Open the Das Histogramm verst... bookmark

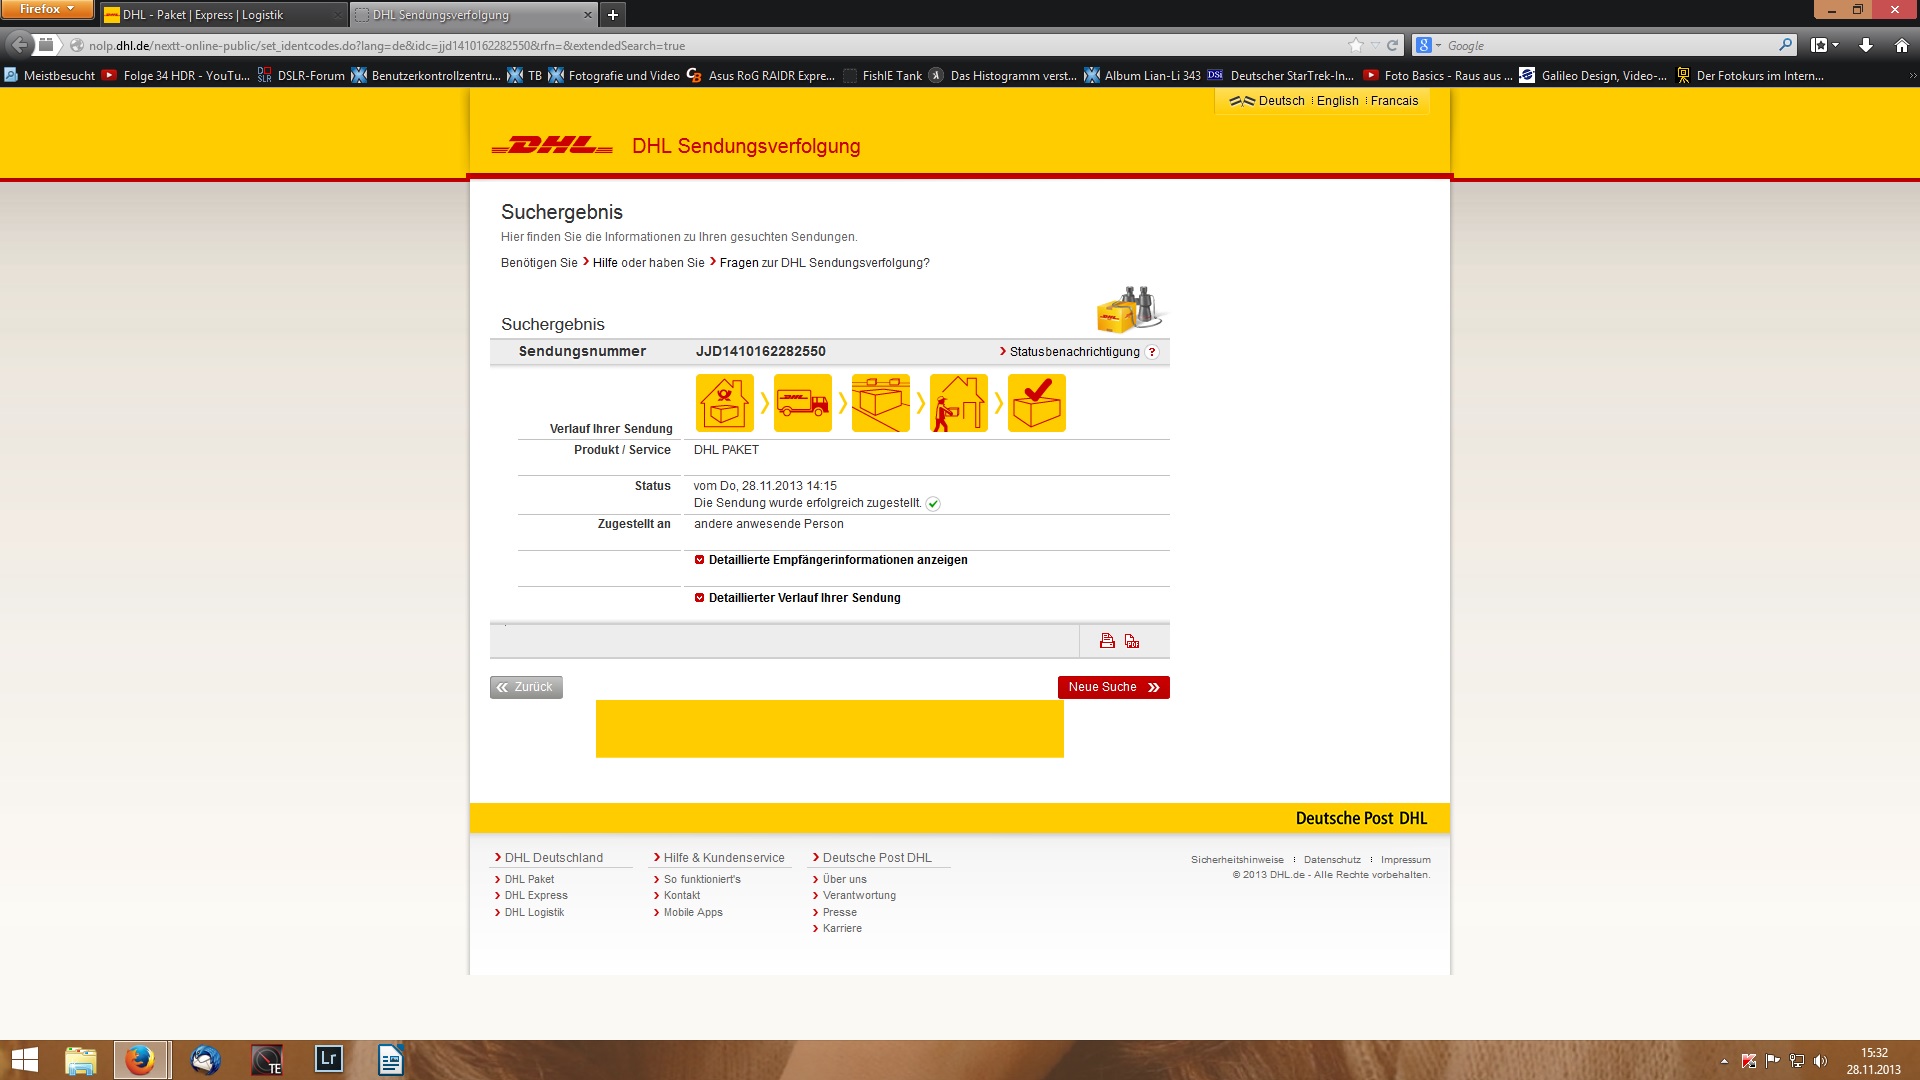point(1003,76)
